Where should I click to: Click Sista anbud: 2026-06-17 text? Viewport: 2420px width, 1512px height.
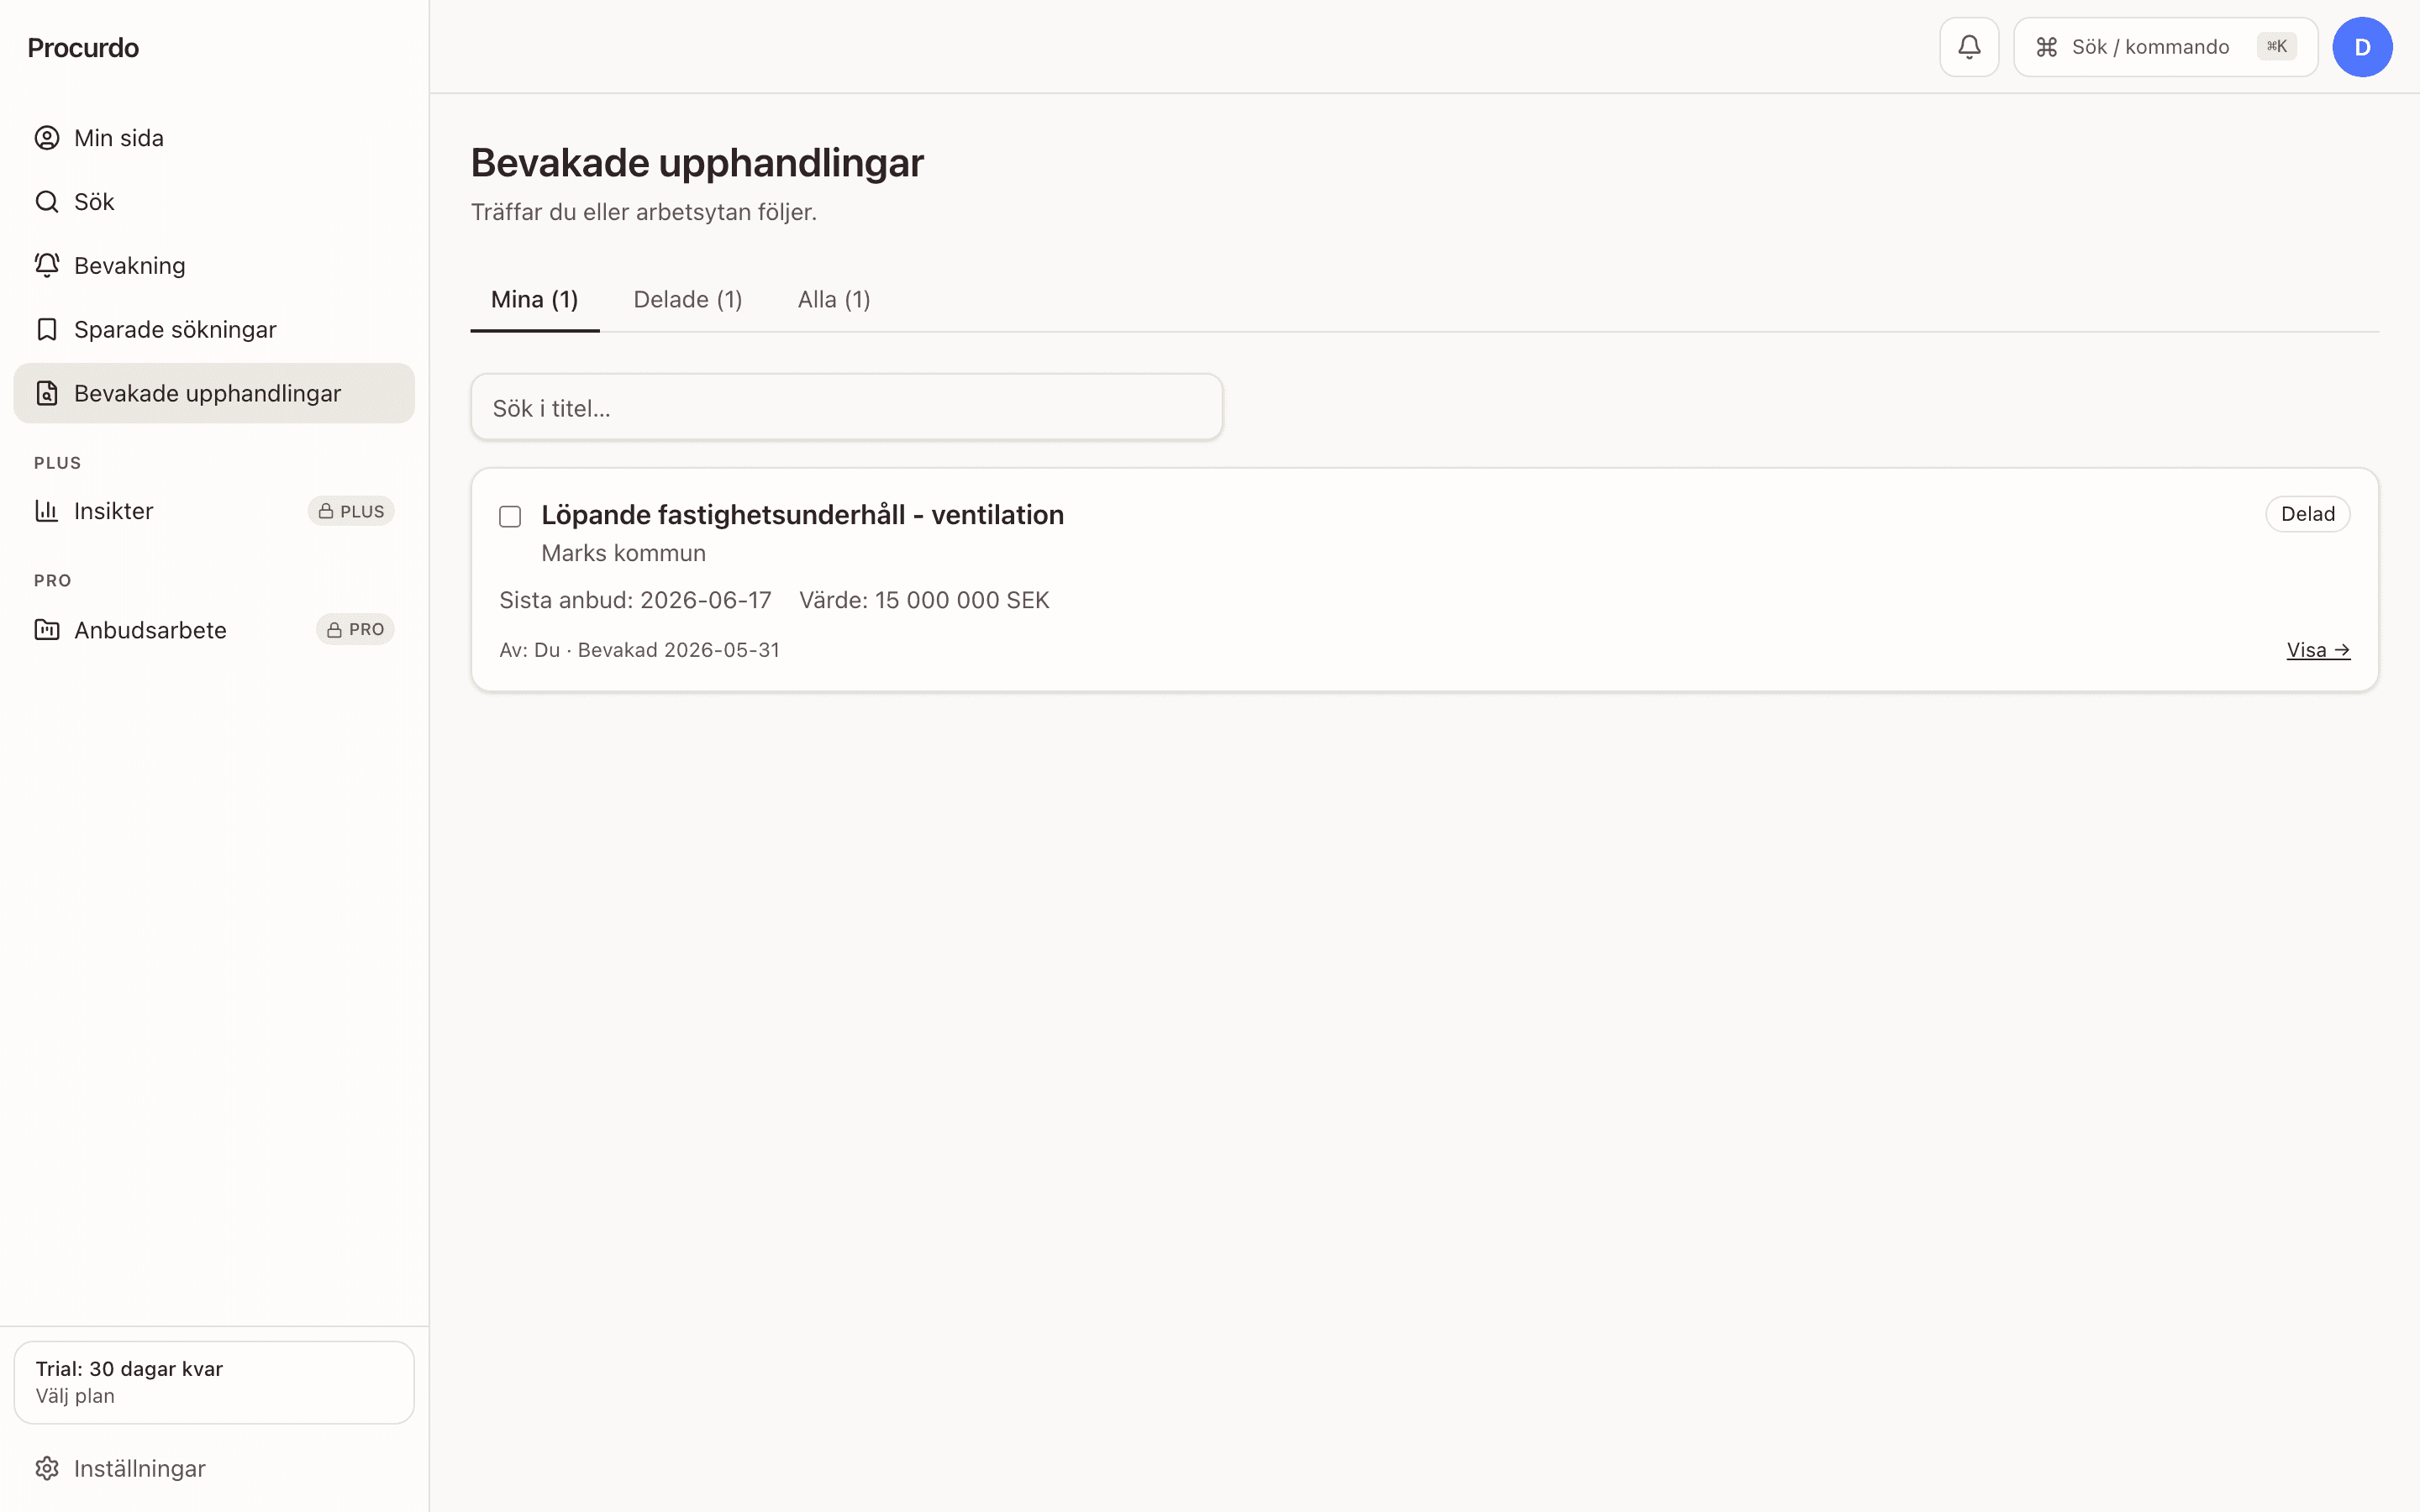pos(635,600)
